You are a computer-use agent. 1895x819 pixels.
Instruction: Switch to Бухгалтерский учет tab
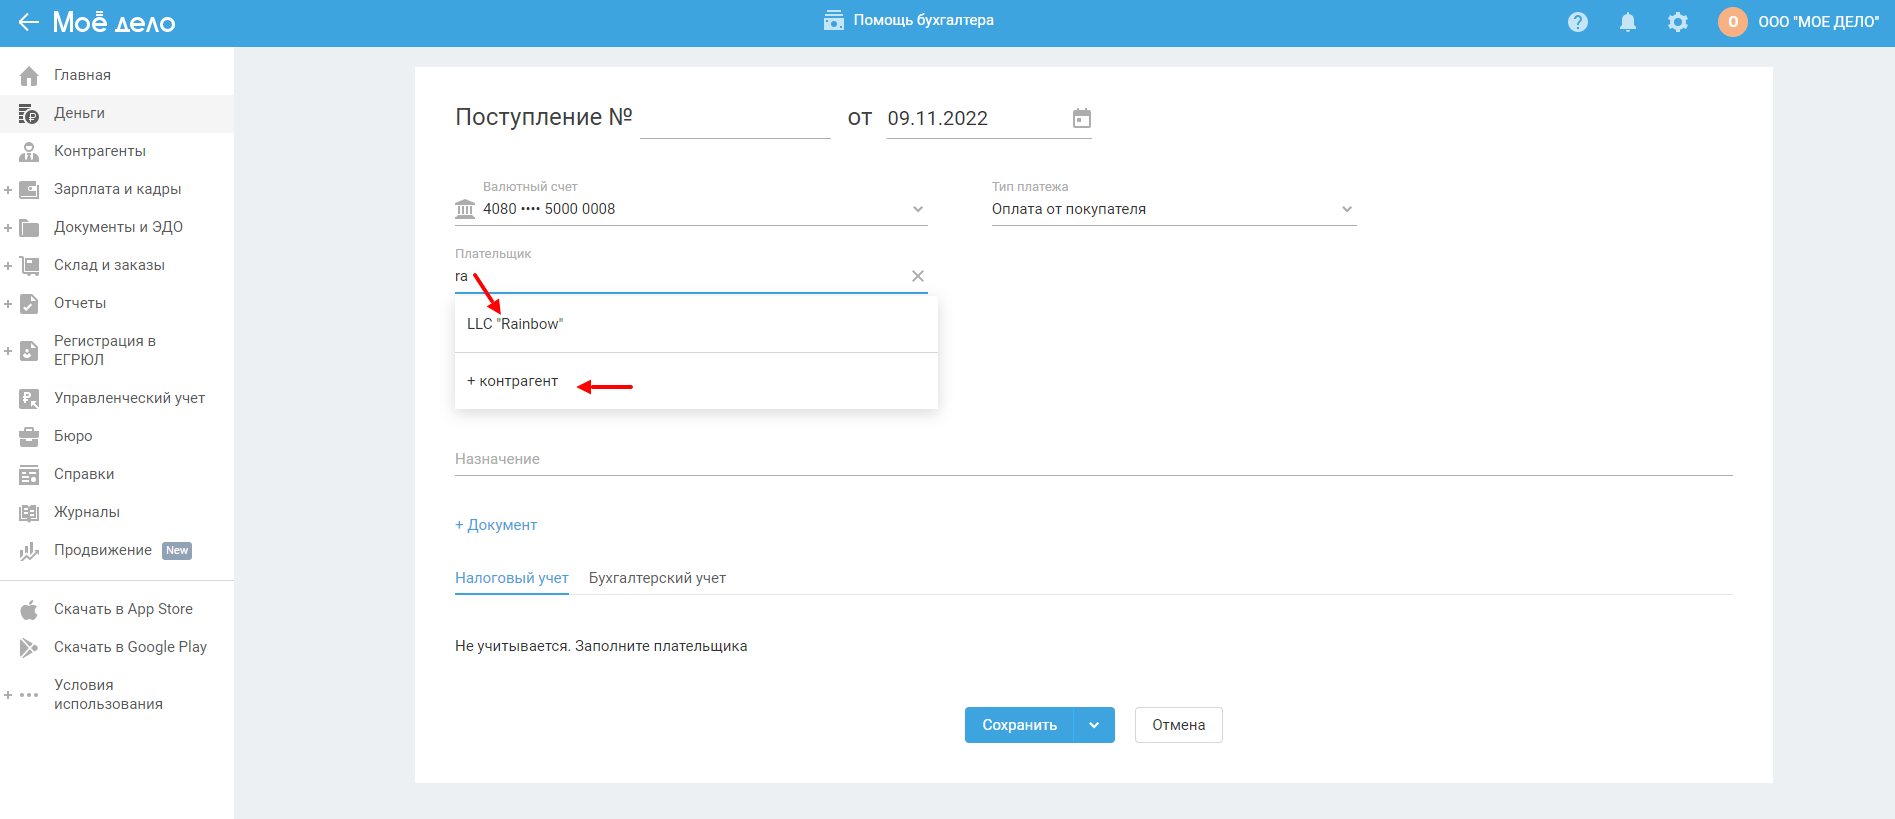[x=657, y=578]
